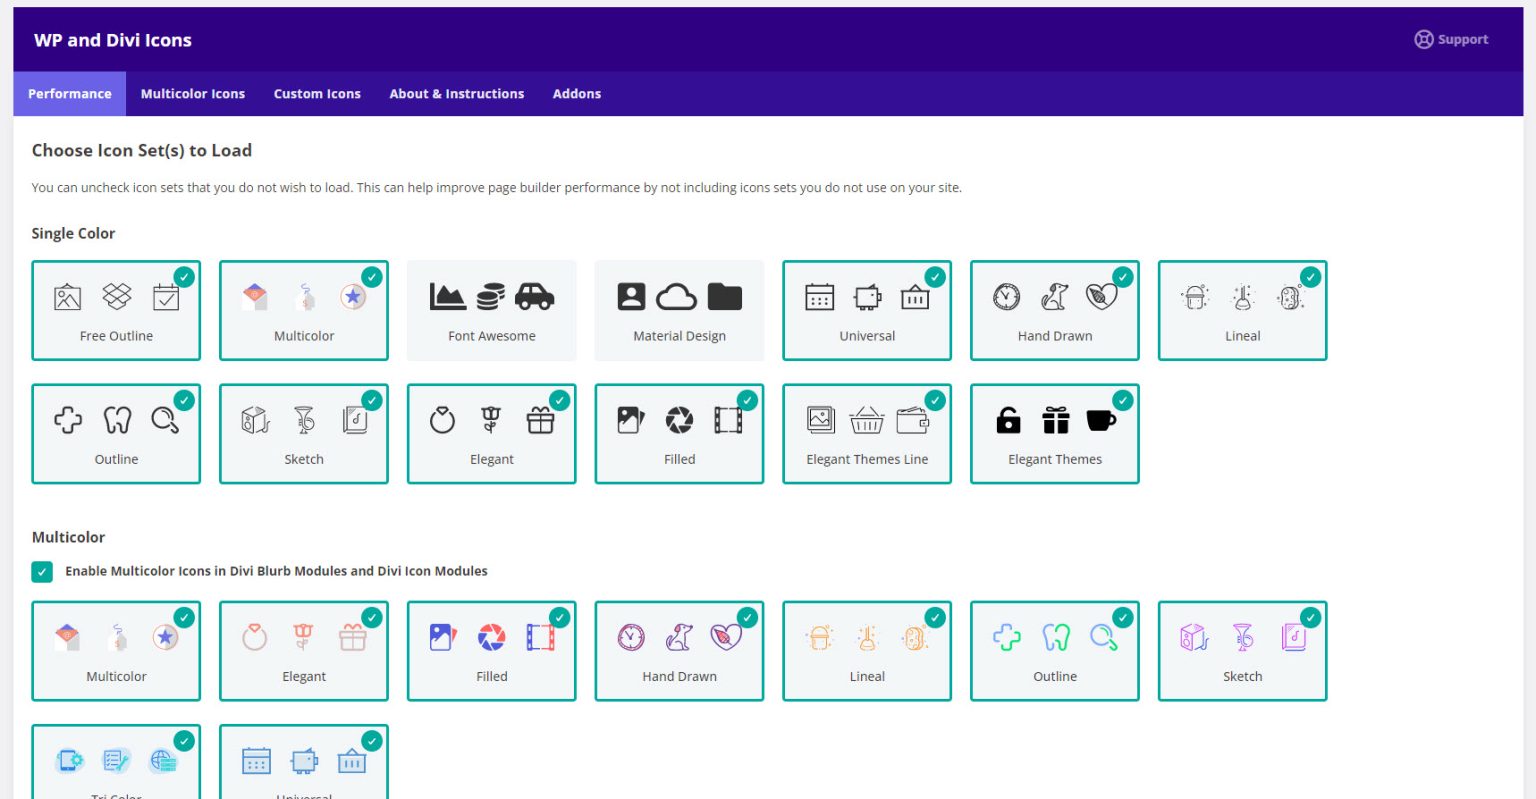This screenshot has width=1536, height=799.
Task: Select the shopping basket icon in Elegant Themes Line
Action: point(866,420)
